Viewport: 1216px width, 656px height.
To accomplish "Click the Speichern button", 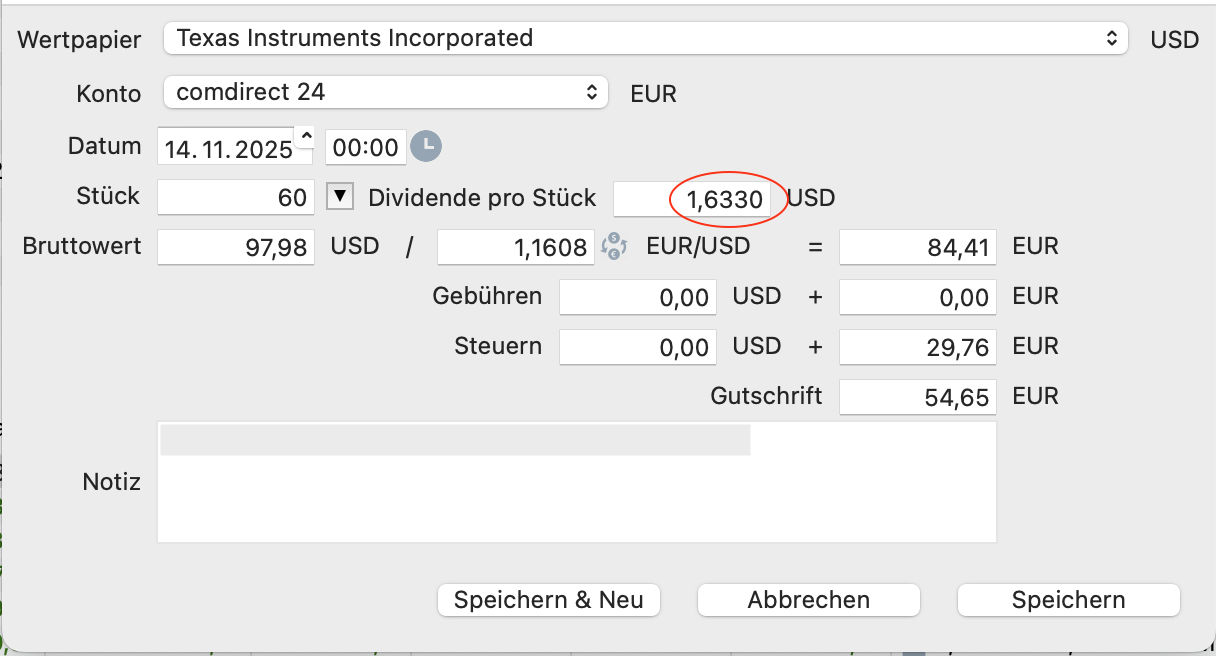I will click(x=1068, y=600).
